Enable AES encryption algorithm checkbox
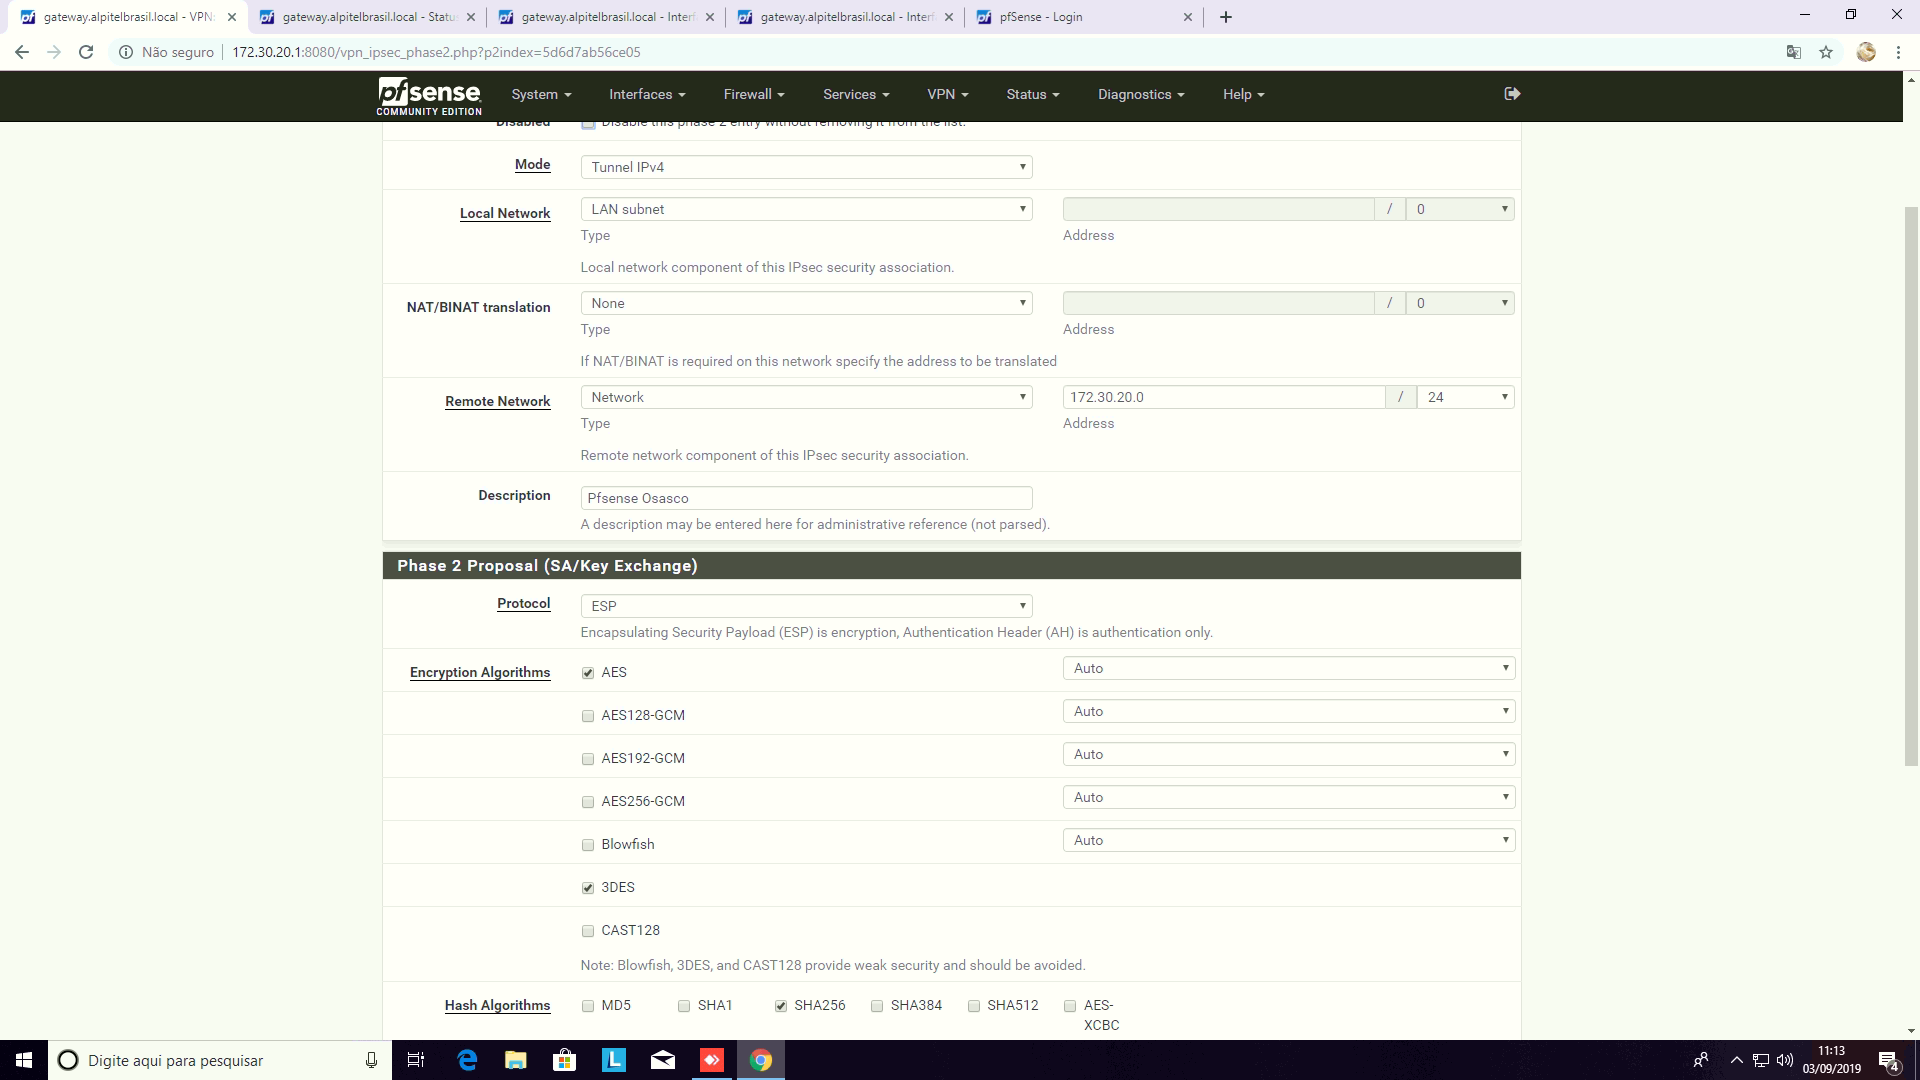This screenshot has width=1920, height=1080. tap(588, 673)
